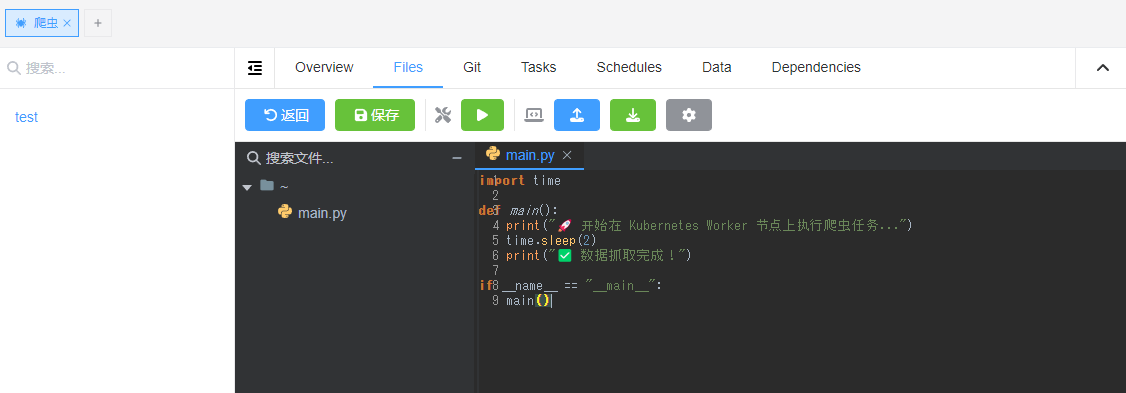Click the 'time.sleep(2)' code line

coord(551,240)
